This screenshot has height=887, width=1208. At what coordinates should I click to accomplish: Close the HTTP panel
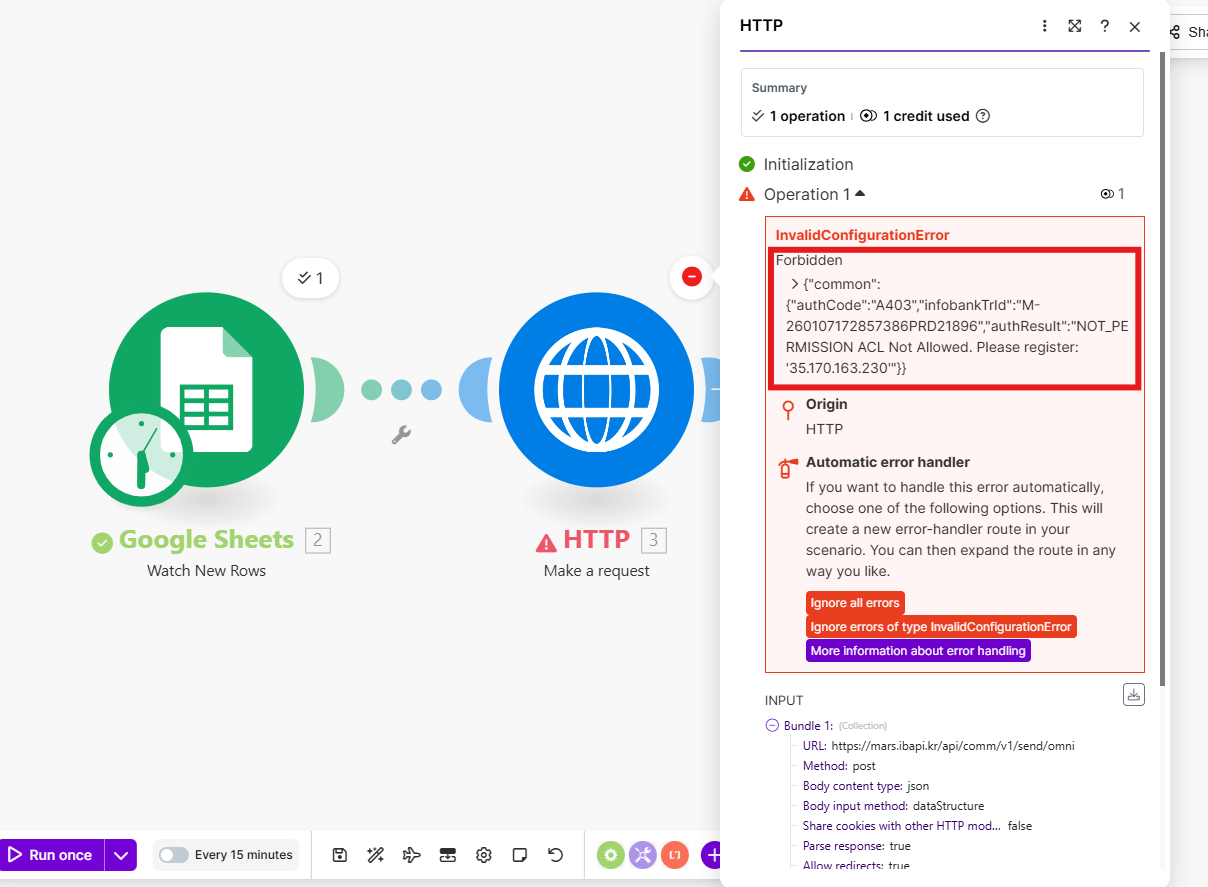tap(1135, 27)
